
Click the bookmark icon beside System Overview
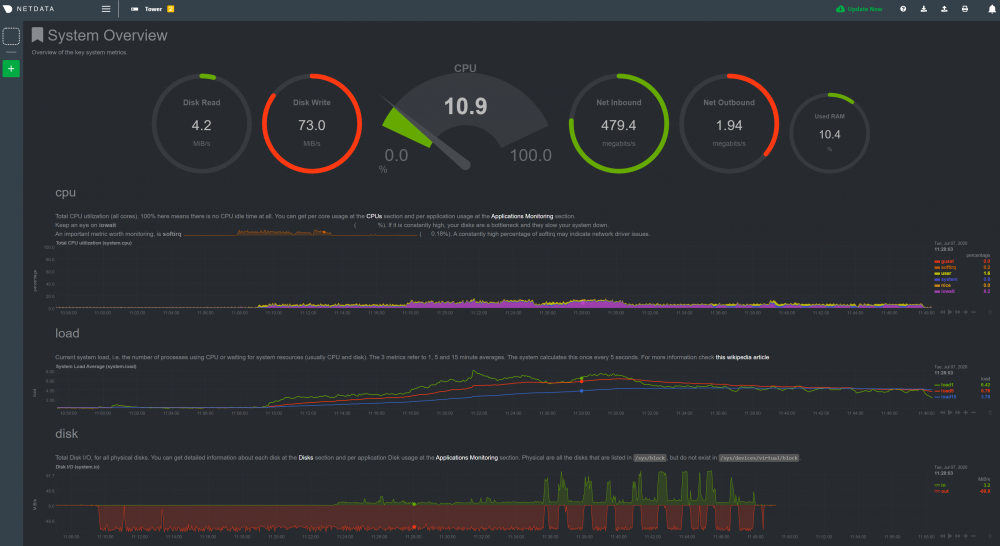tap(37, 35)
